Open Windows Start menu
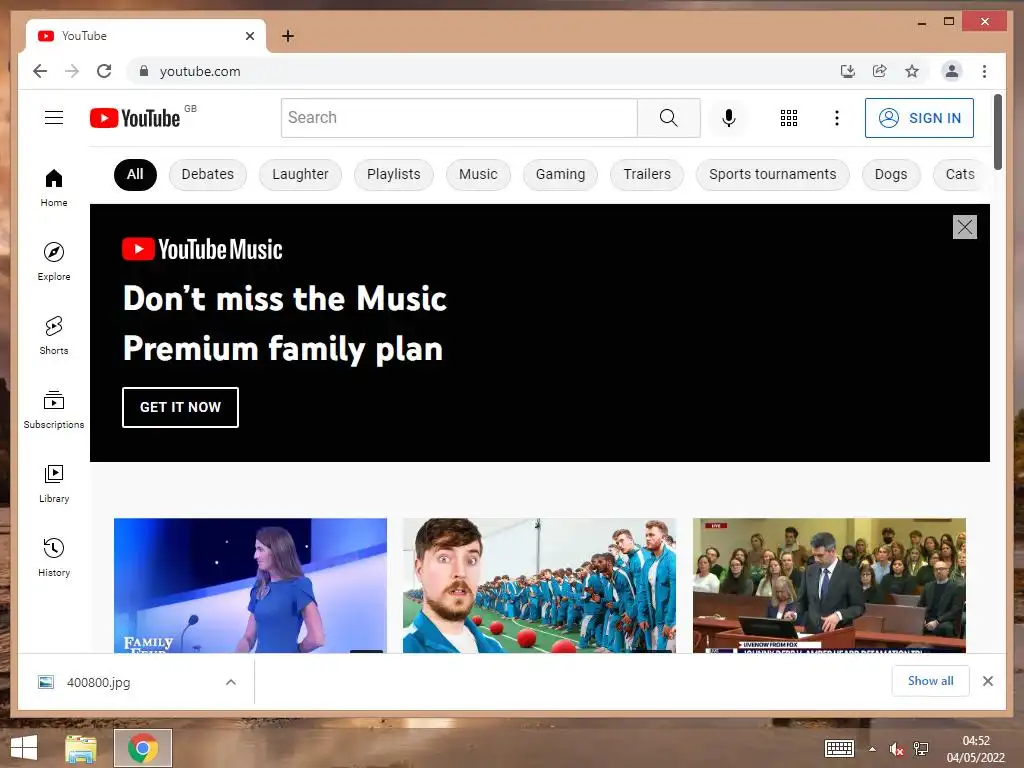This screenshot has width=1024, height=768. [x=24, y=748]
